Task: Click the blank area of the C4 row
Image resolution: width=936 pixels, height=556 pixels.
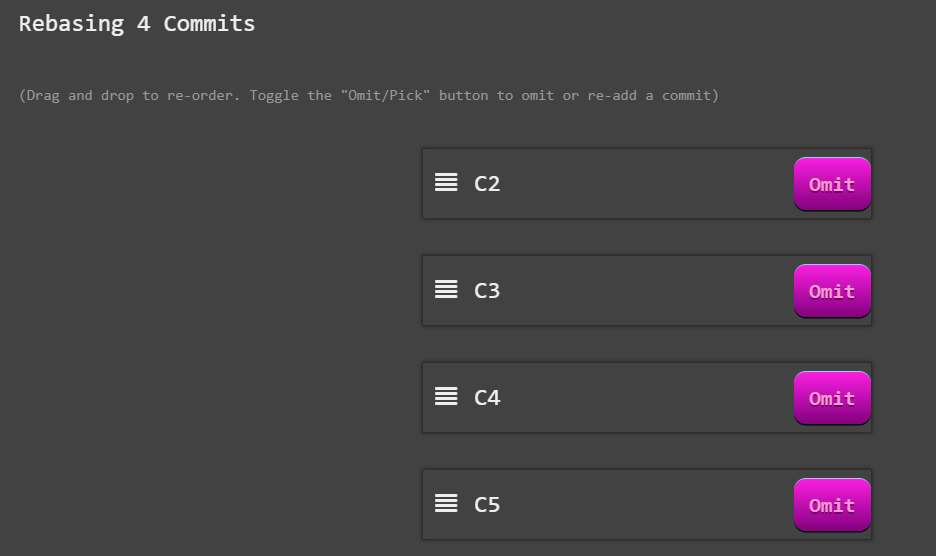Action: (x=645, y=398)
